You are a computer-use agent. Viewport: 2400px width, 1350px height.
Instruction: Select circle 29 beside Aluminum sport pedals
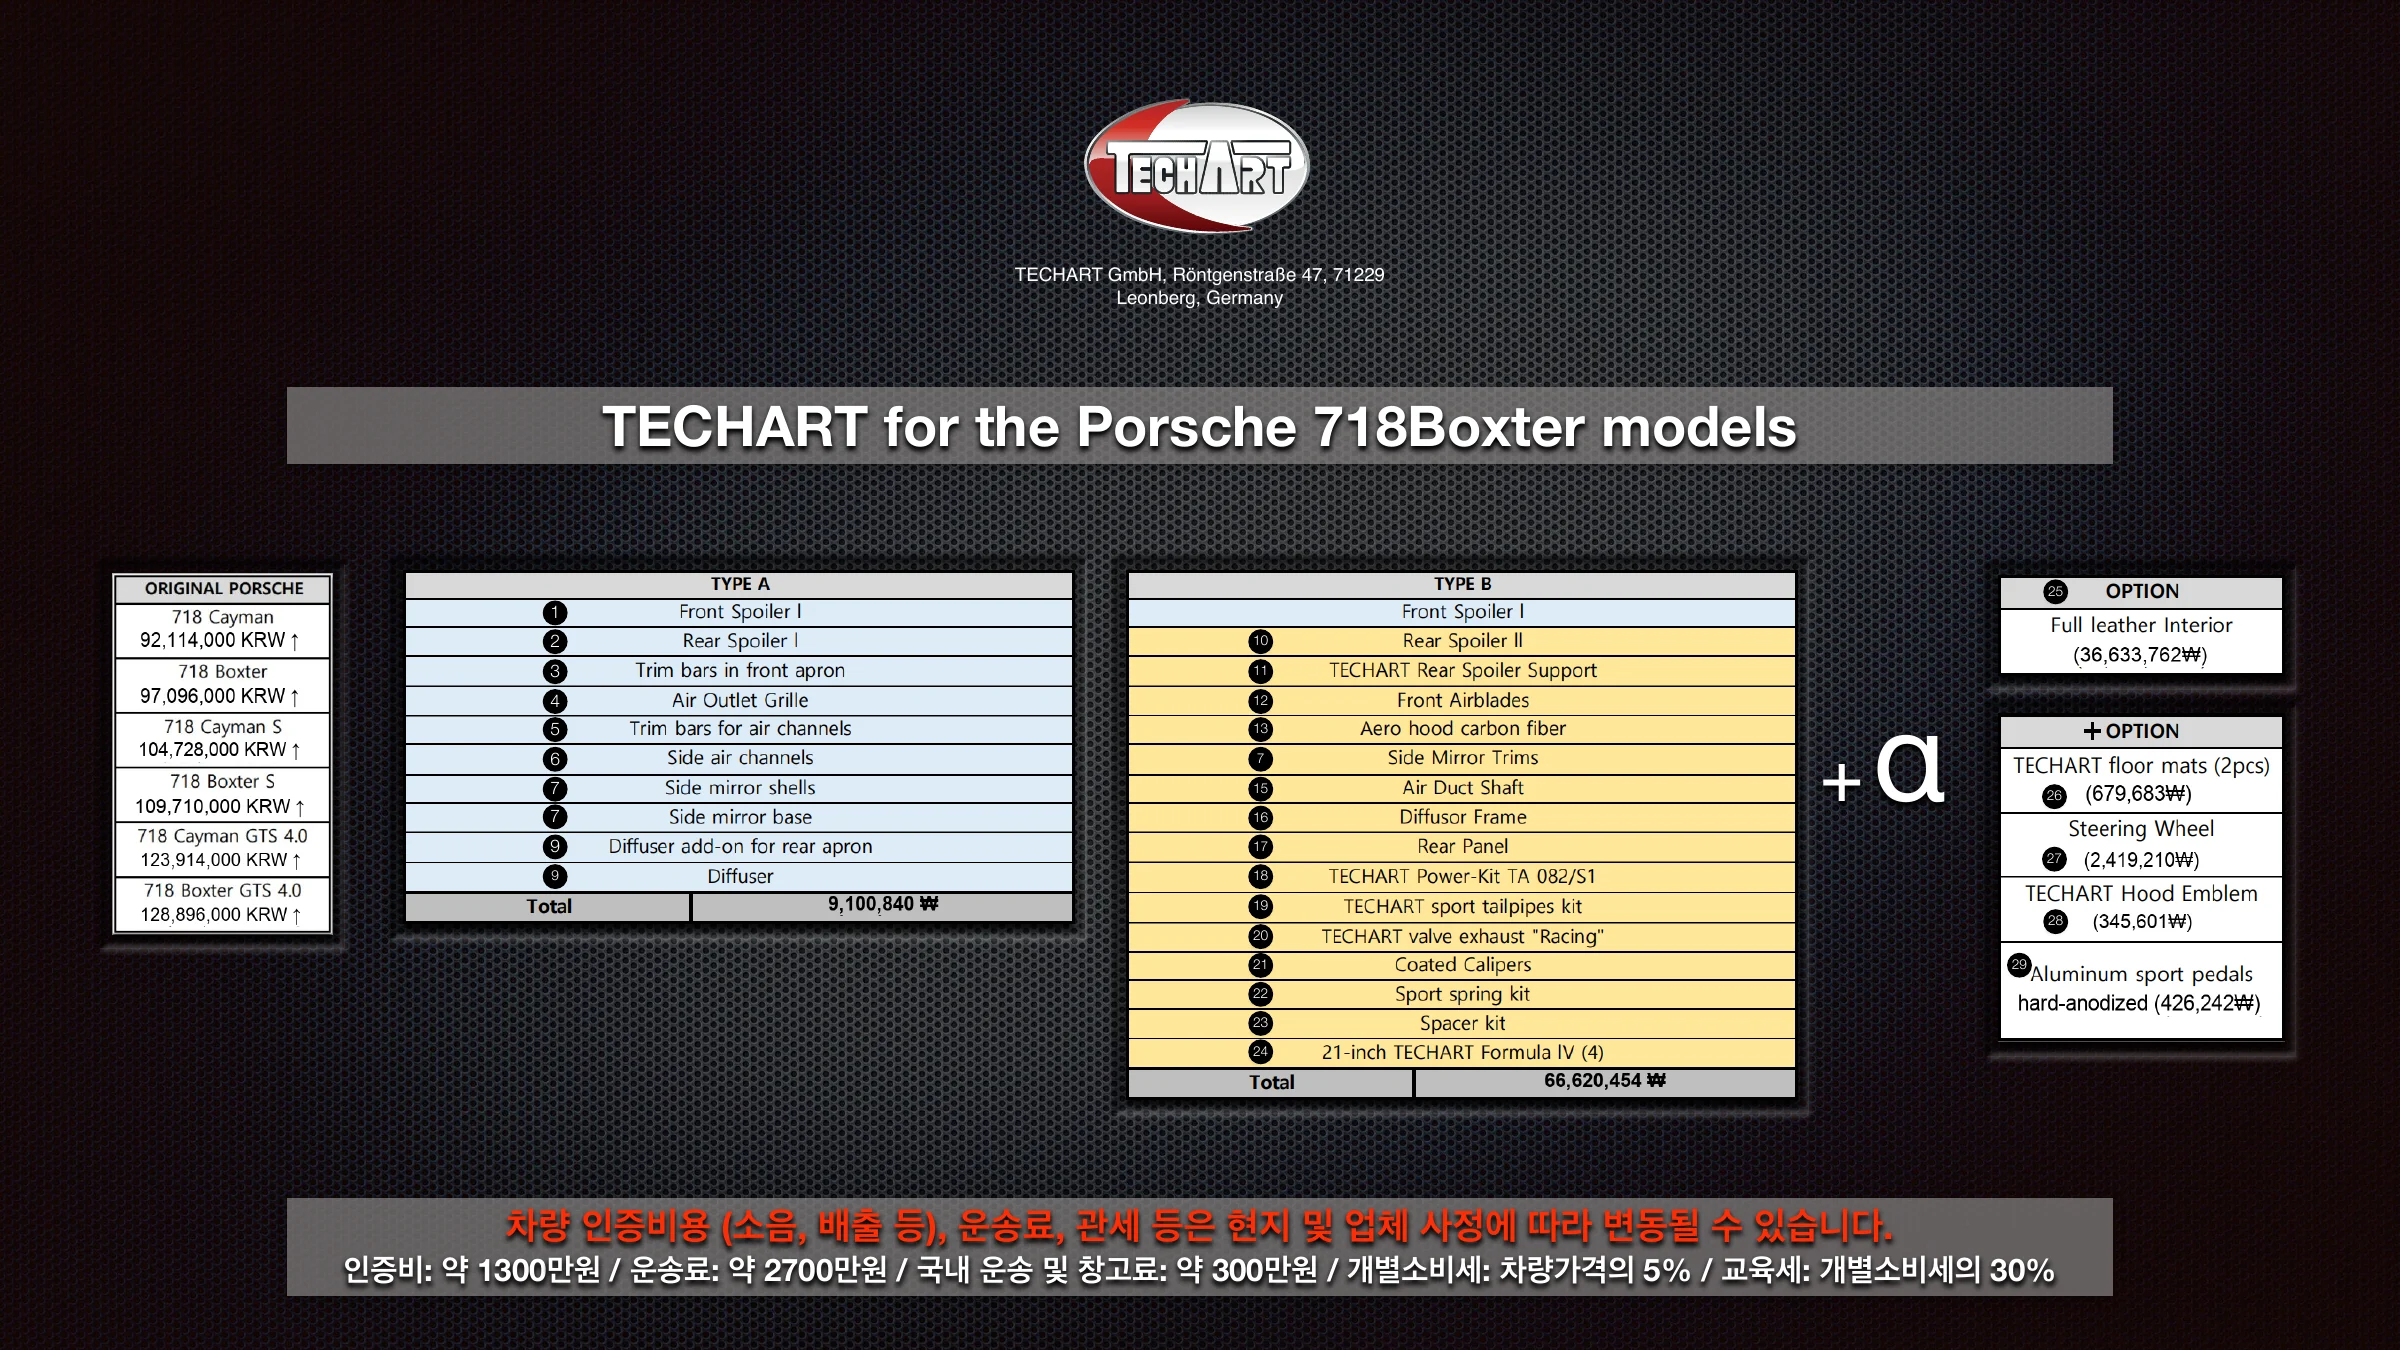[2019, 965]
